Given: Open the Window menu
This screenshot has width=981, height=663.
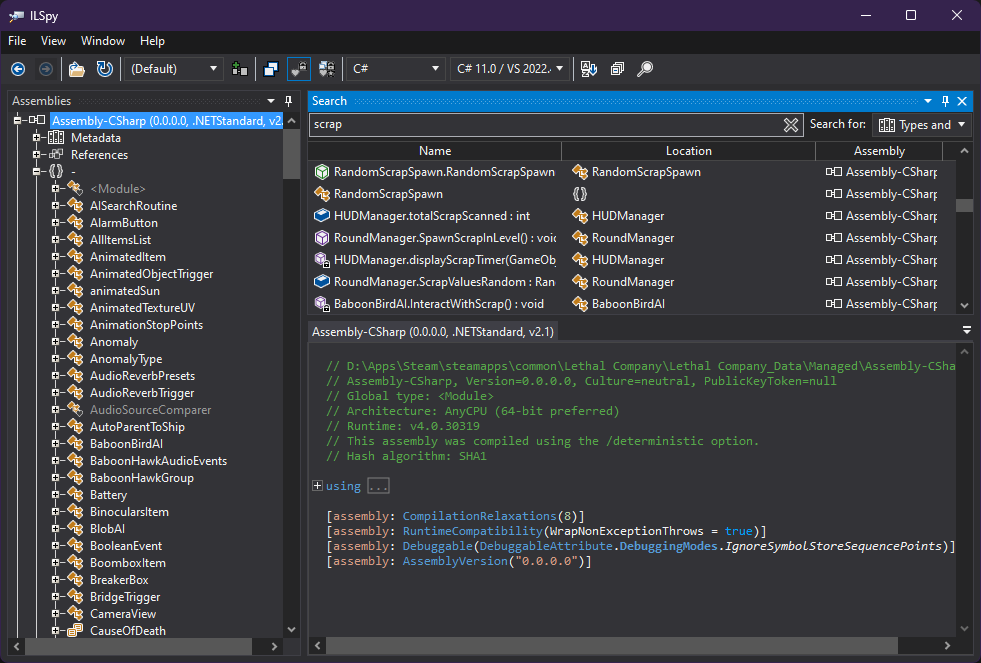Looking at the screenshot, I should (x=103, y=41).
